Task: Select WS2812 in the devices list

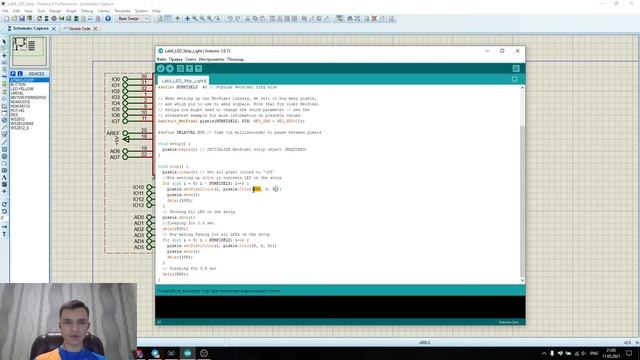Action: 18,119
